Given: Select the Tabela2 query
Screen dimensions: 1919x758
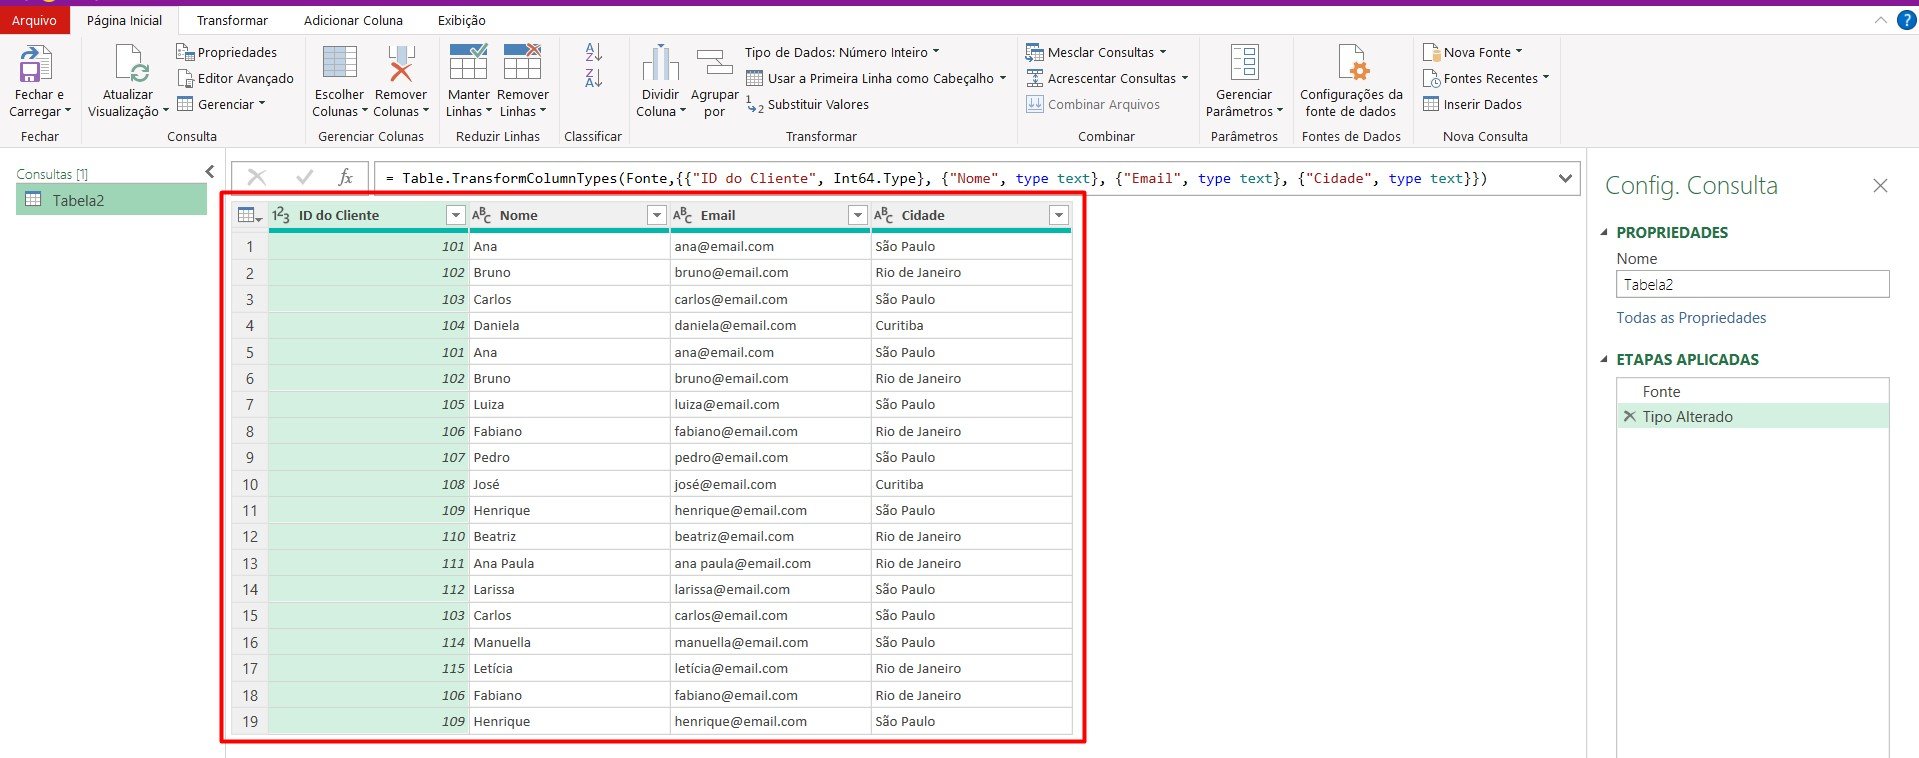Looking at the screenshot, I should pos(111,200).
